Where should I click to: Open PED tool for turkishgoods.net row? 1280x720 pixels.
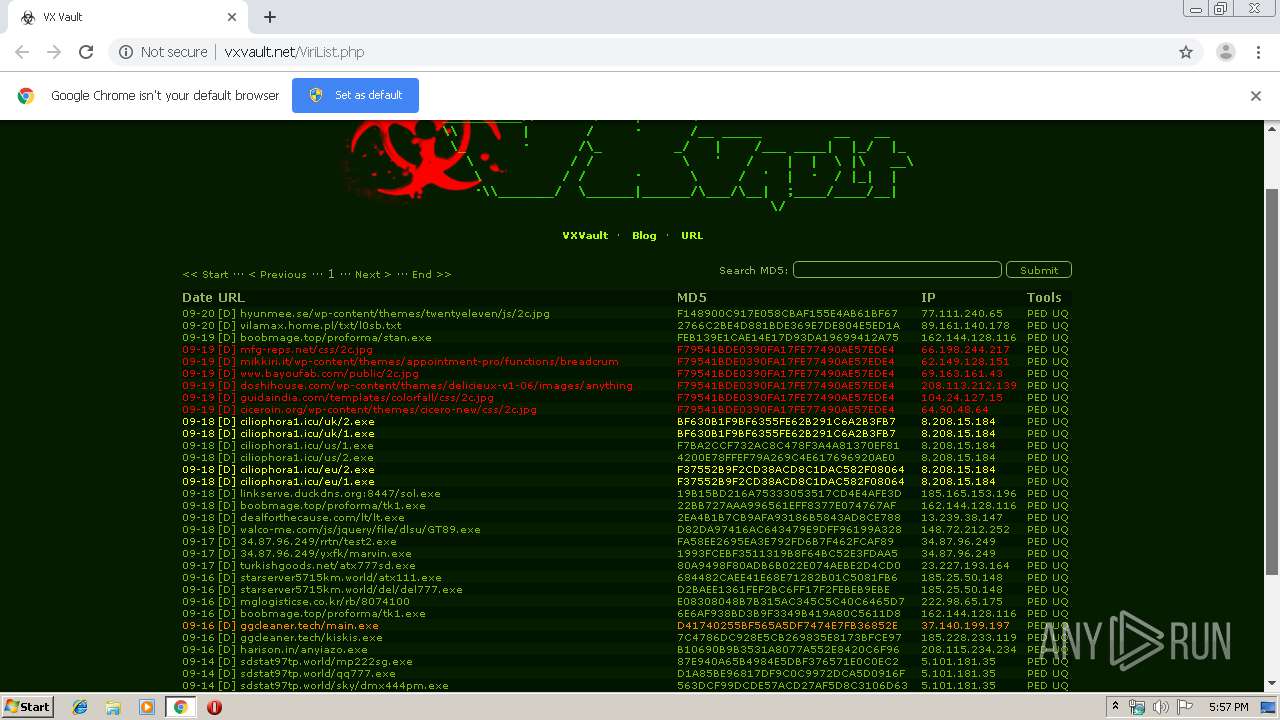[x=1037, y=566]
